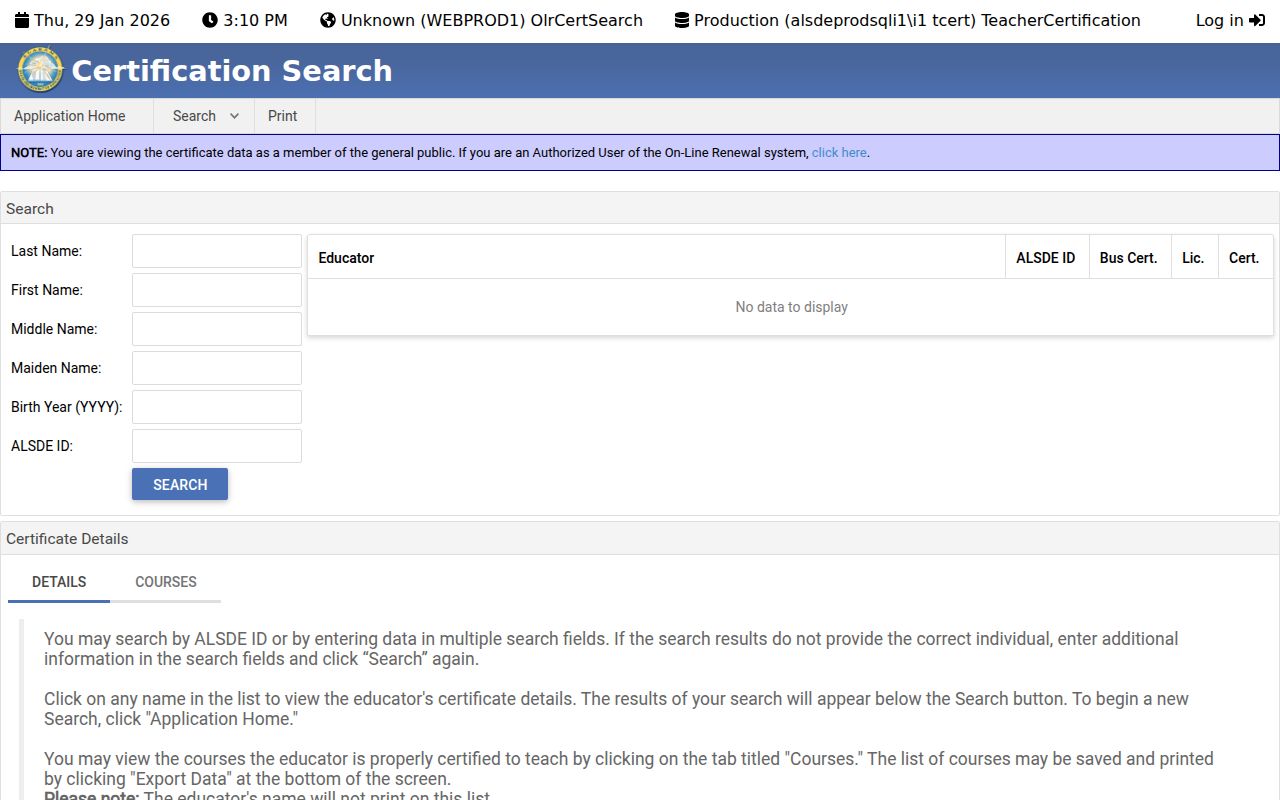This screenshot has height=800, width=1280.
Task: Click the bold 'NOTE:' text in the banner
Action: [x=29, y=153]
